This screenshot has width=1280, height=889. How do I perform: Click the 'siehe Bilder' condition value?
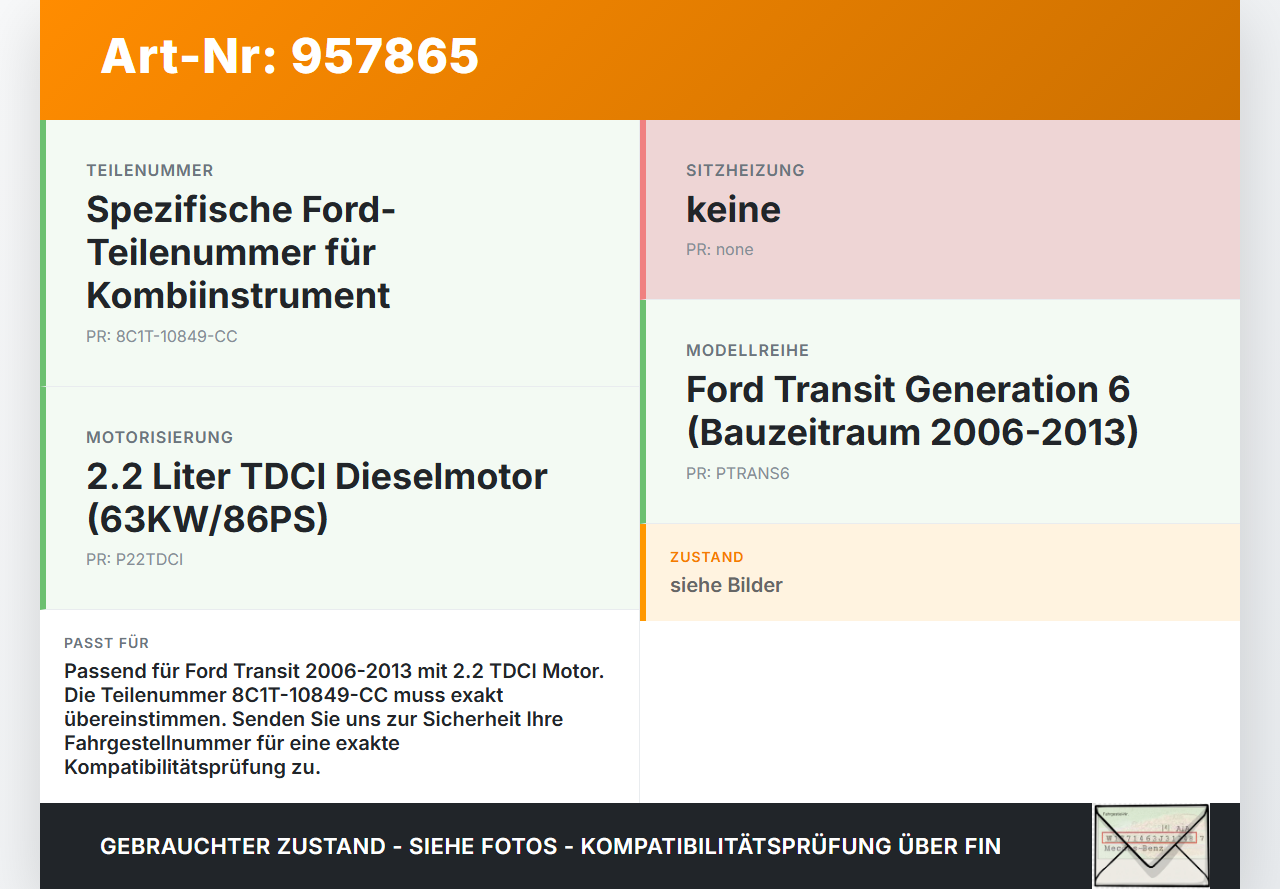(x=726, y=585)
